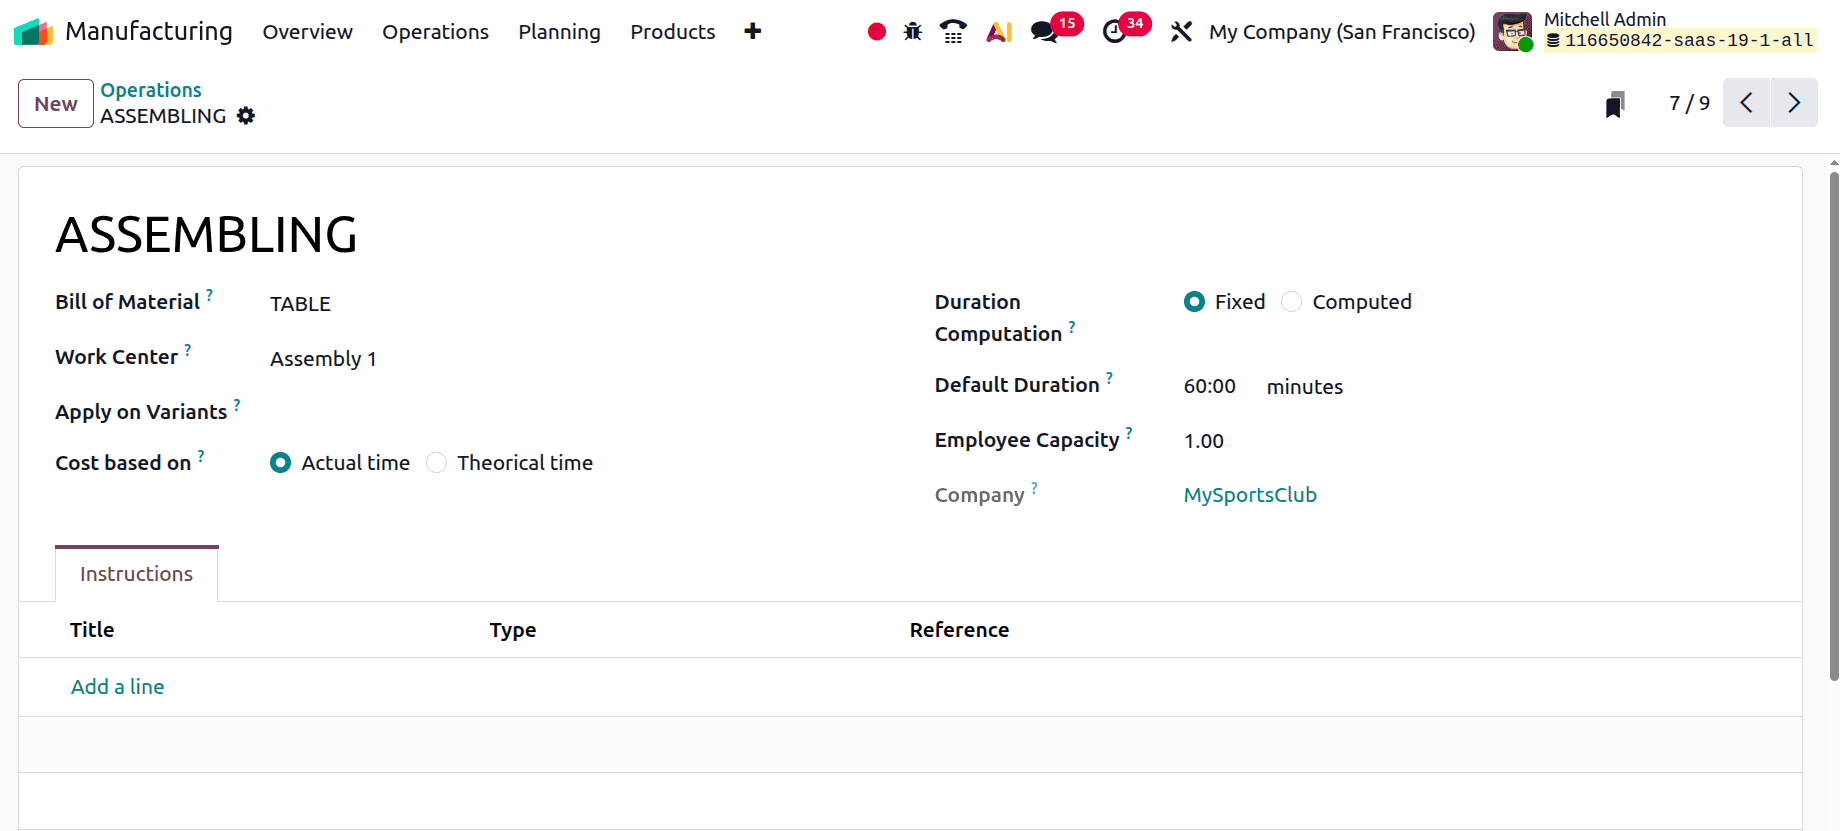Show help tooltip for Work Center
This screenshot has height=831, width=1840.
coord(188,350)
